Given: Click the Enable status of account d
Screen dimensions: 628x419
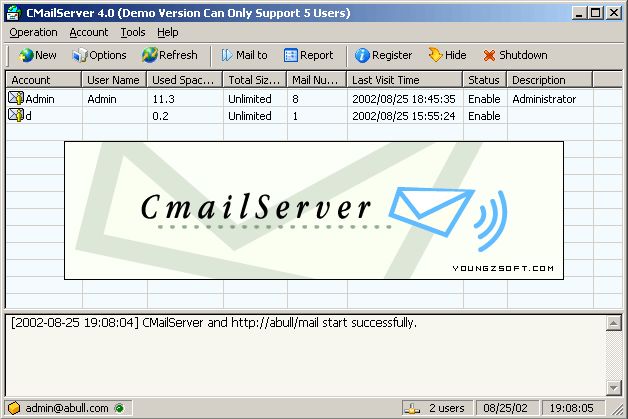Looking at the screenshot, I should coord(484,116).
